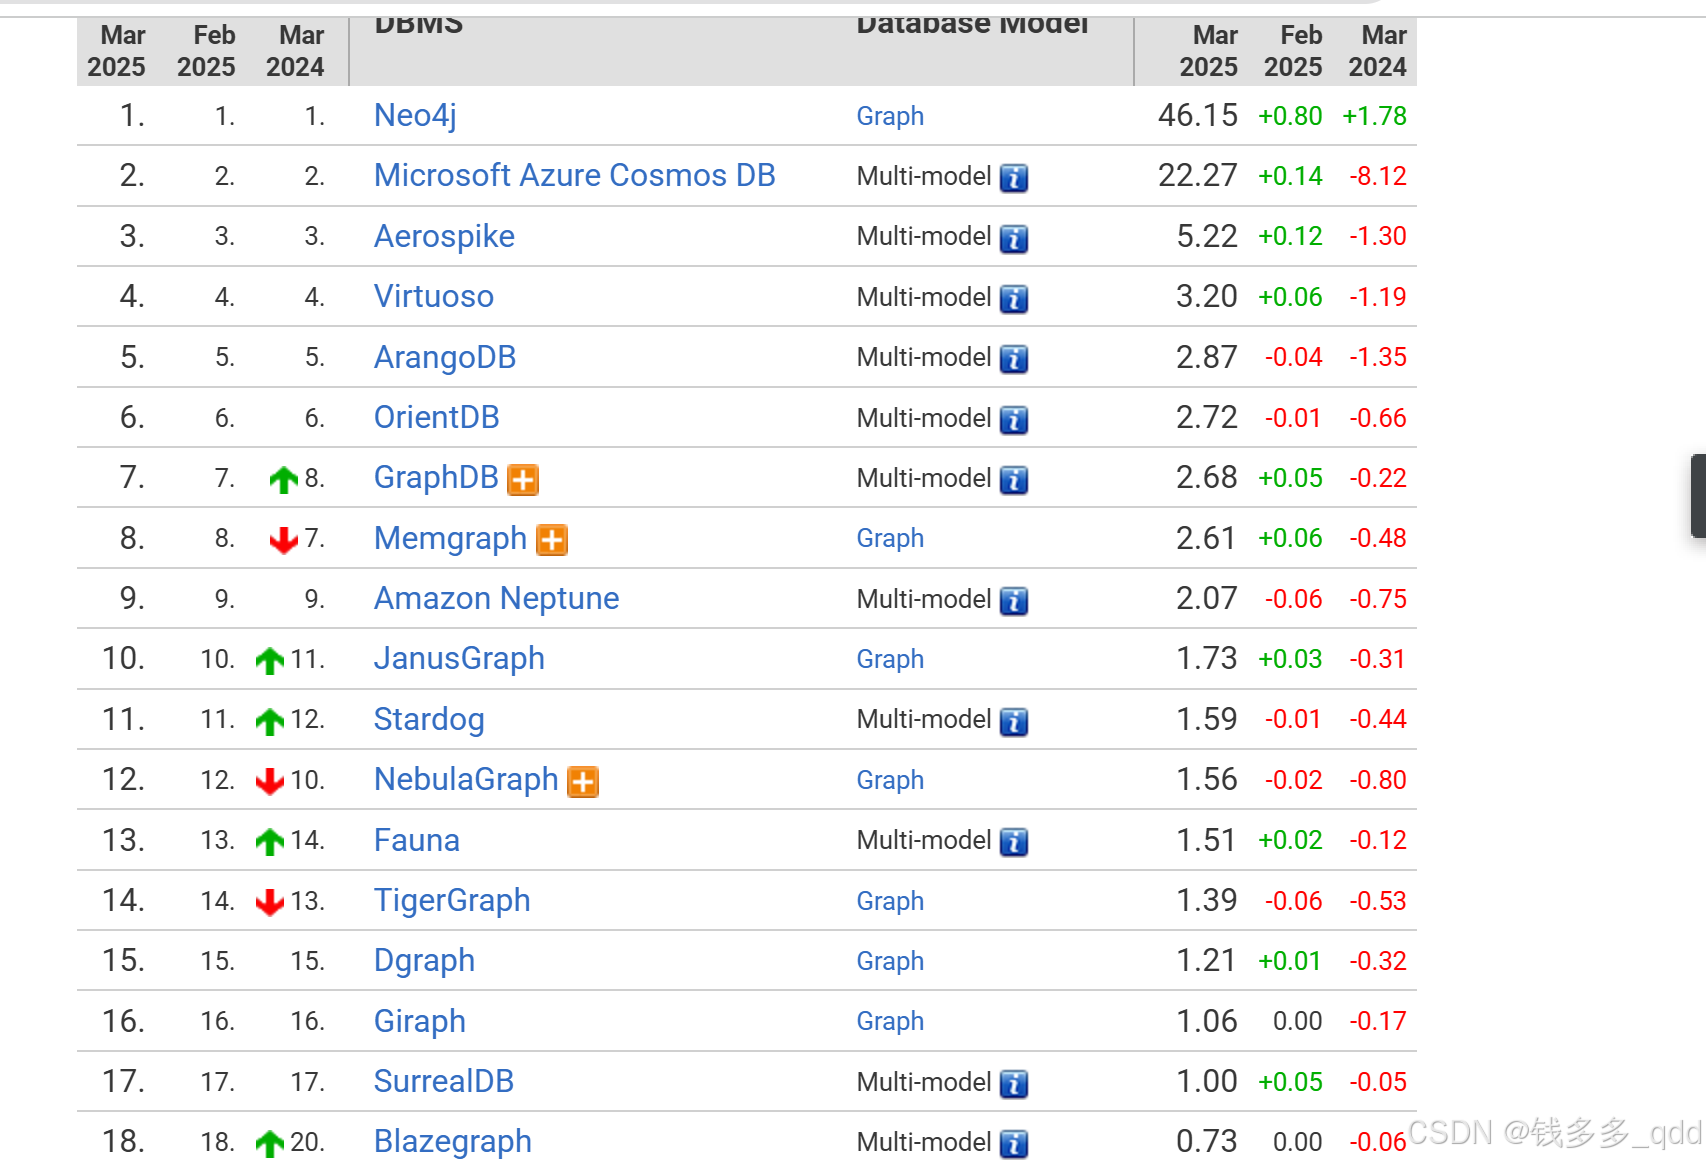1706x1162 pixels.
Task: Click the Graph model link for NebulaGraph
Action: 890,781
